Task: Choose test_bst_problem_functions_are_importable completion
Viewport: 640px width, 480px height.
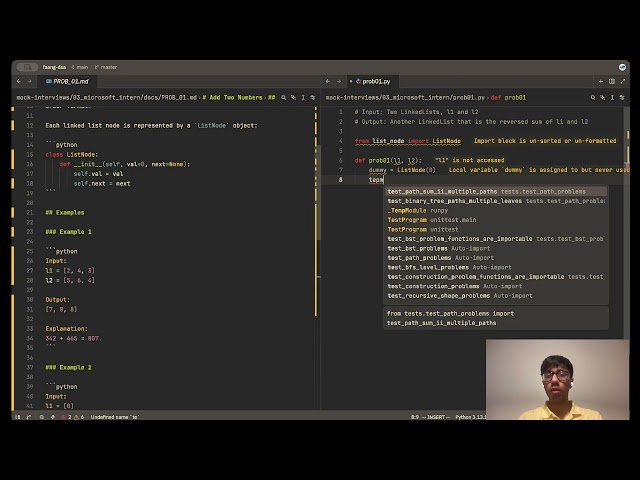Action: point(496,239)
